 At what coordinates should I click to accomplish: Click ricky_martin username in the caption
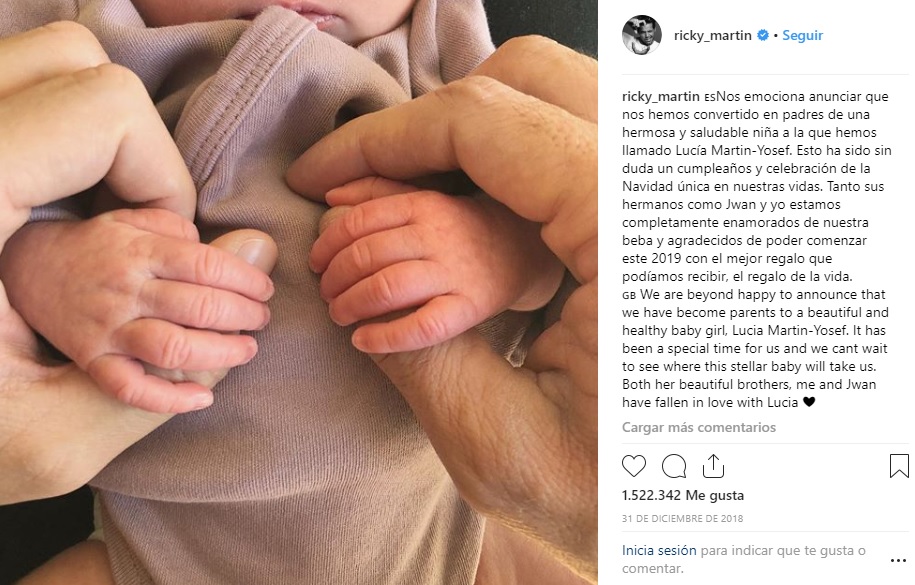tap(661, 96)
